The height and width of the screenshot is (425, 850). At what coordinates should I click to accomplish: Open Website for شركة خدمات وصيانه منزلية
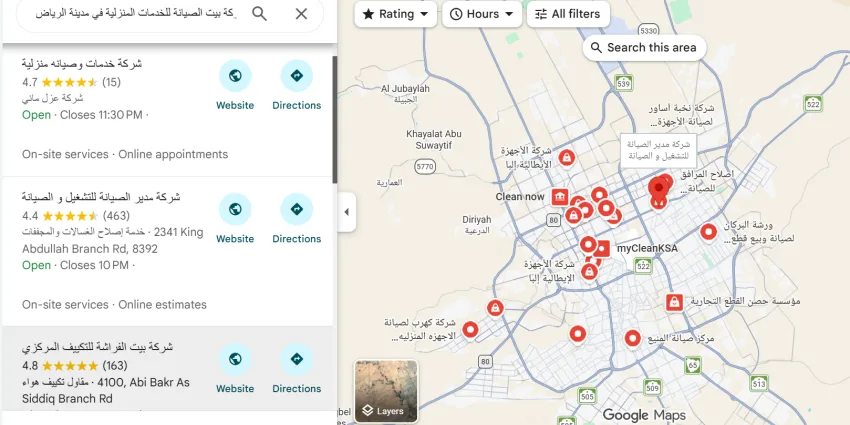pos(235,85)
